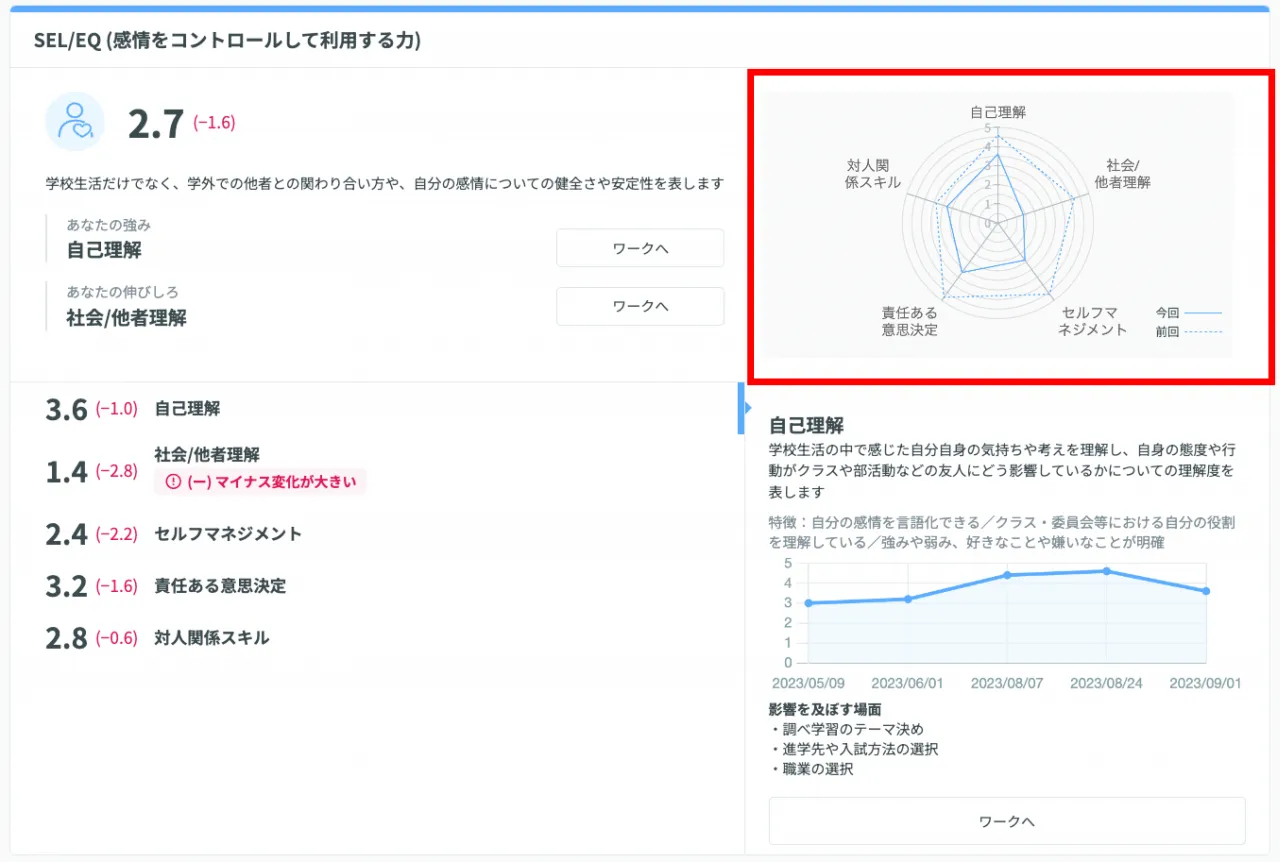The height and width of the screenshot is (862, 1280).
Task: Select the 自己理解 score row
Action: (375, 409)
